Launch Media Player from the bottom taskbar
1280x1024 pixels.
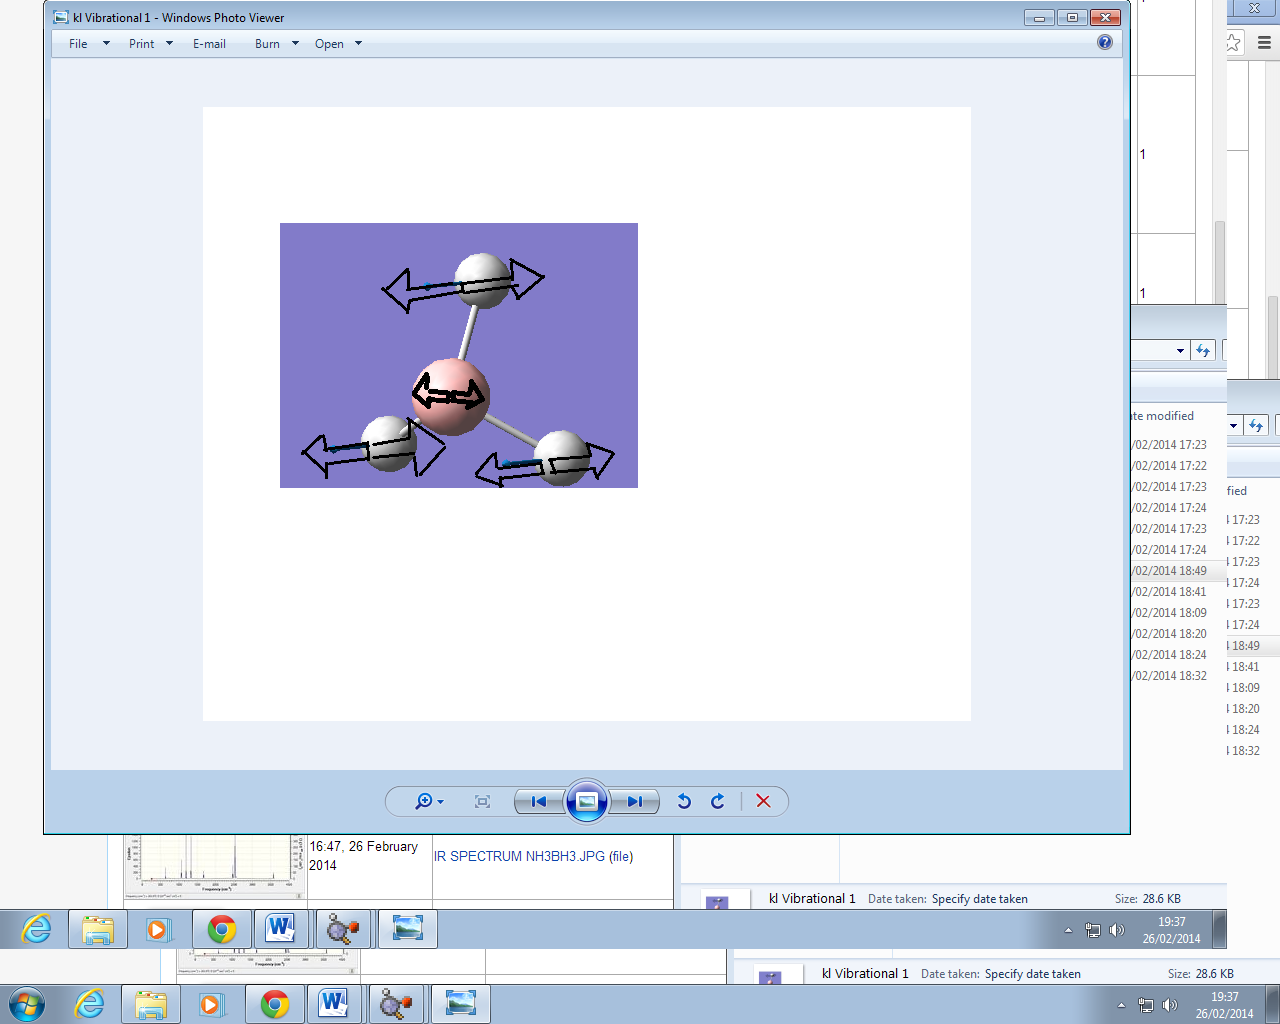[211, 1004]
